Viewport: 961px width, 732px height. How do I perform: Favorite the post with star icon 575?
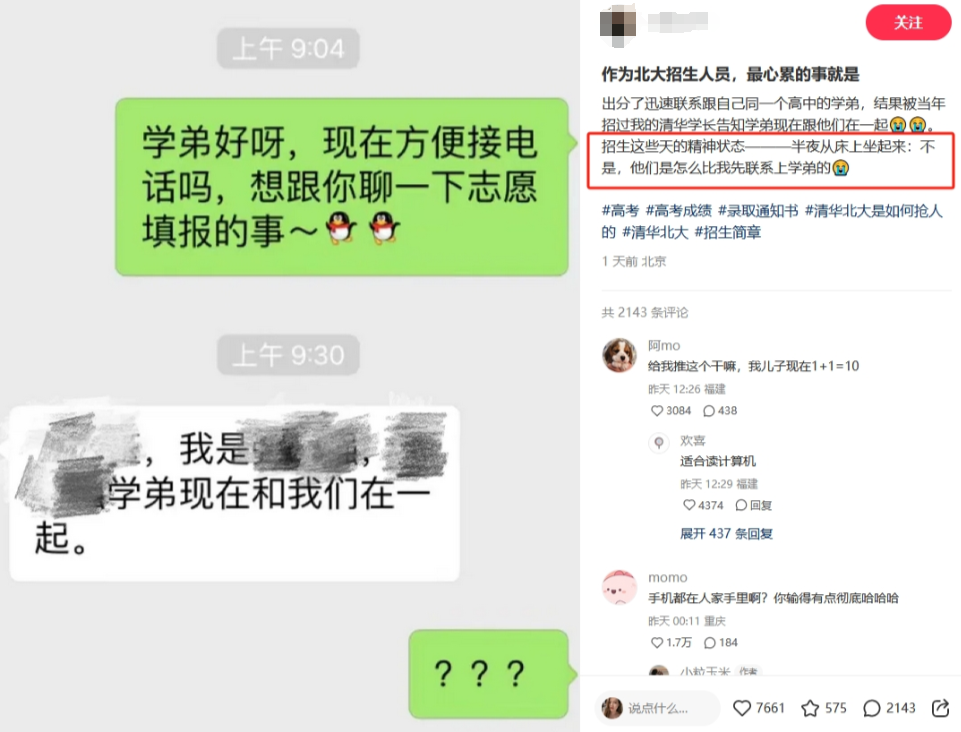pos(824,708)
